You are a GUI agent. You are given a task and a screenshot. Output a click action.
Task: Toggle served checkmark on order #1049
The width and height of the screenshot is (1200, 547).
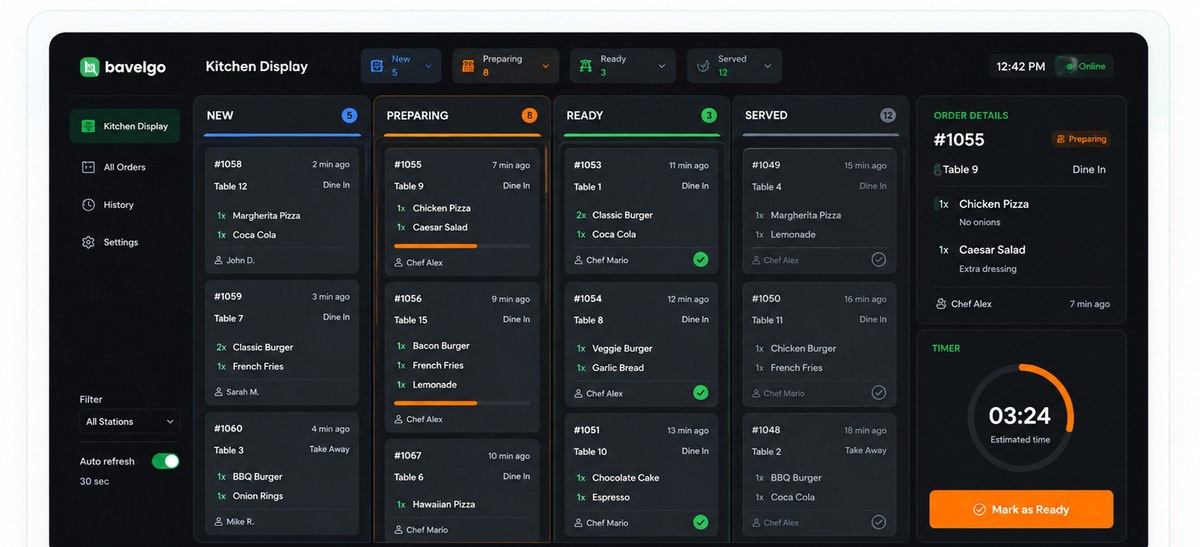coord(878,259)
